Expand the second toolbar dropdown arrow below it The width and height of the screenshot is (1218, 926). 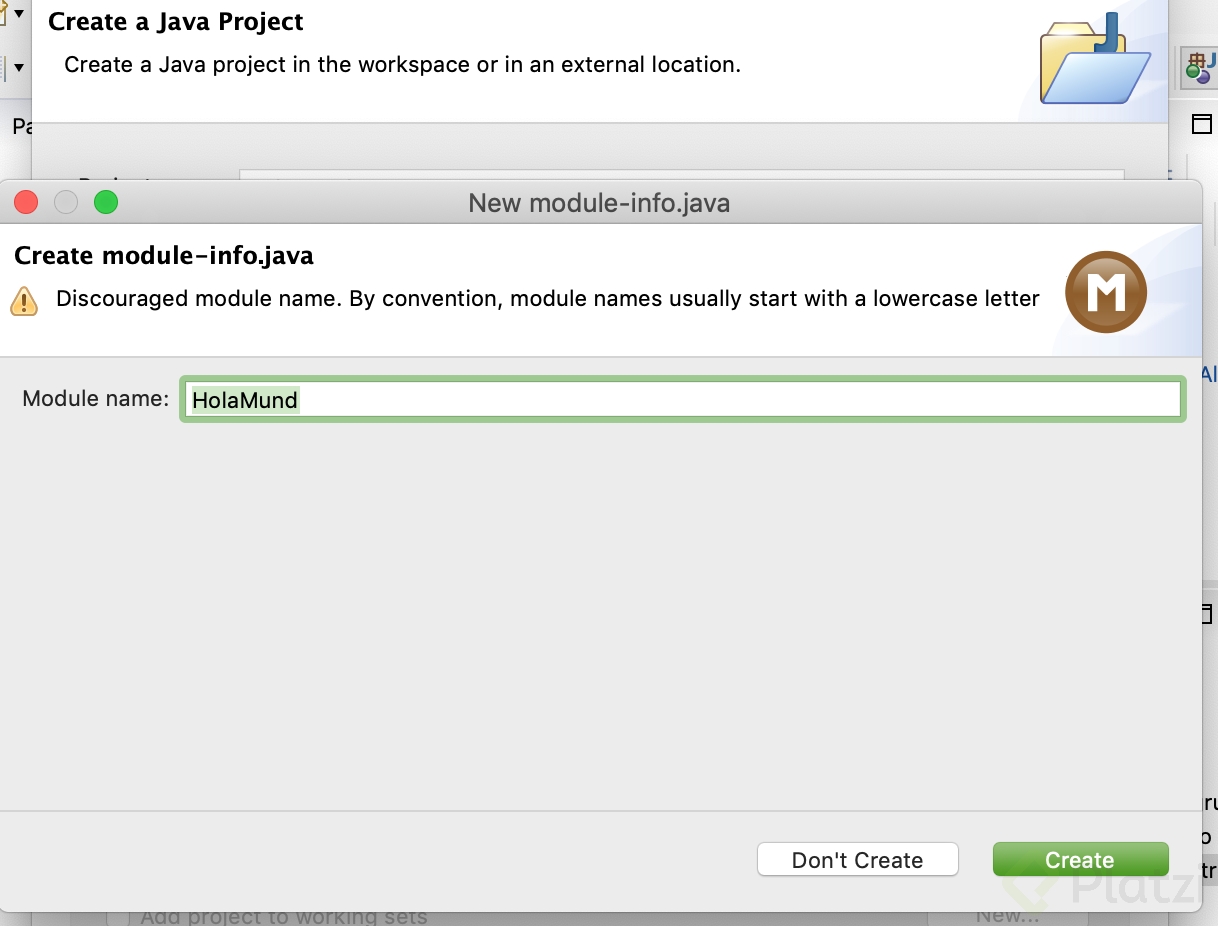(x=18, y=68)
